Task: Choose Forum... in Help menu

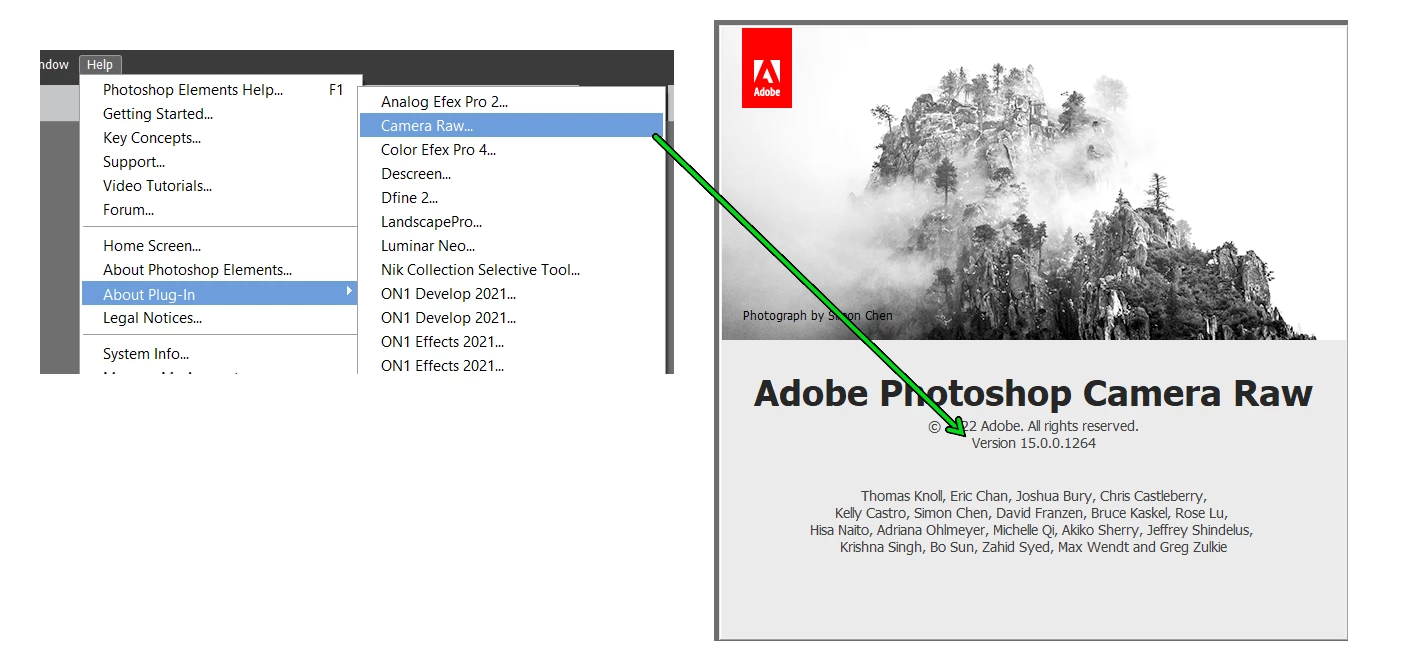Action: pos(128,210)
